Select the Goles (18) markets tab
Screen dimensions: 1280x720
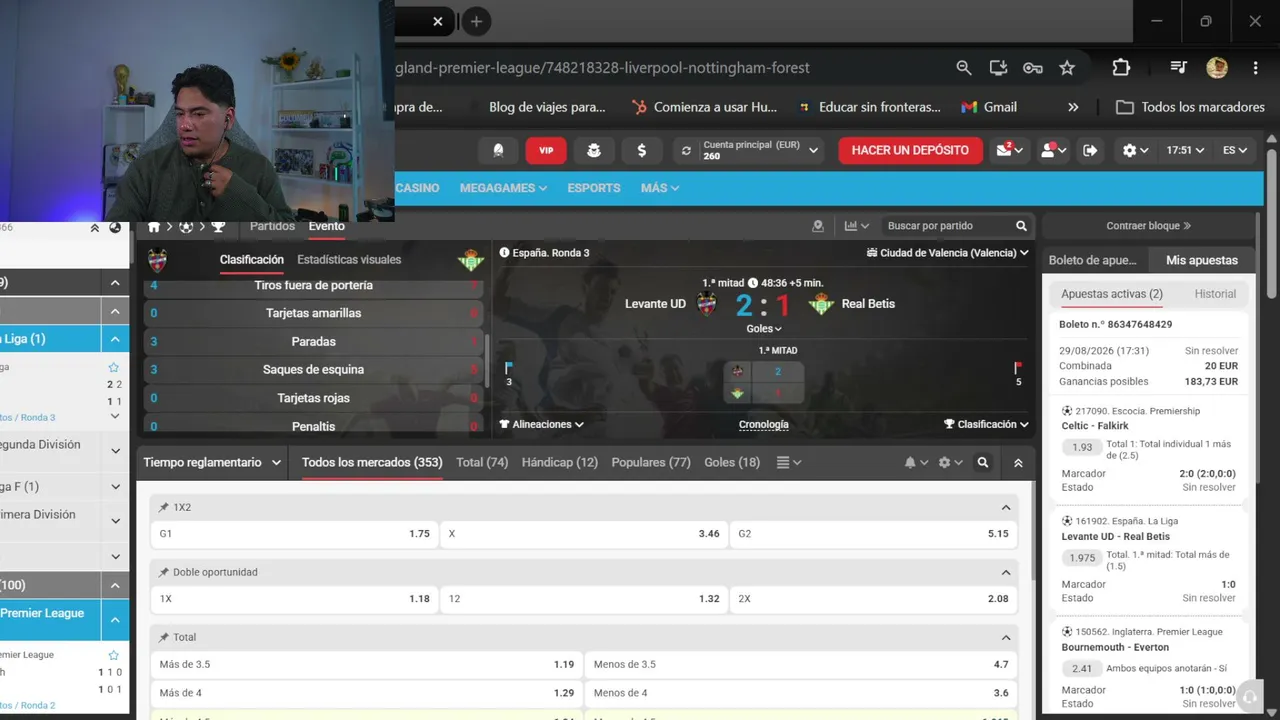(732, 463)
